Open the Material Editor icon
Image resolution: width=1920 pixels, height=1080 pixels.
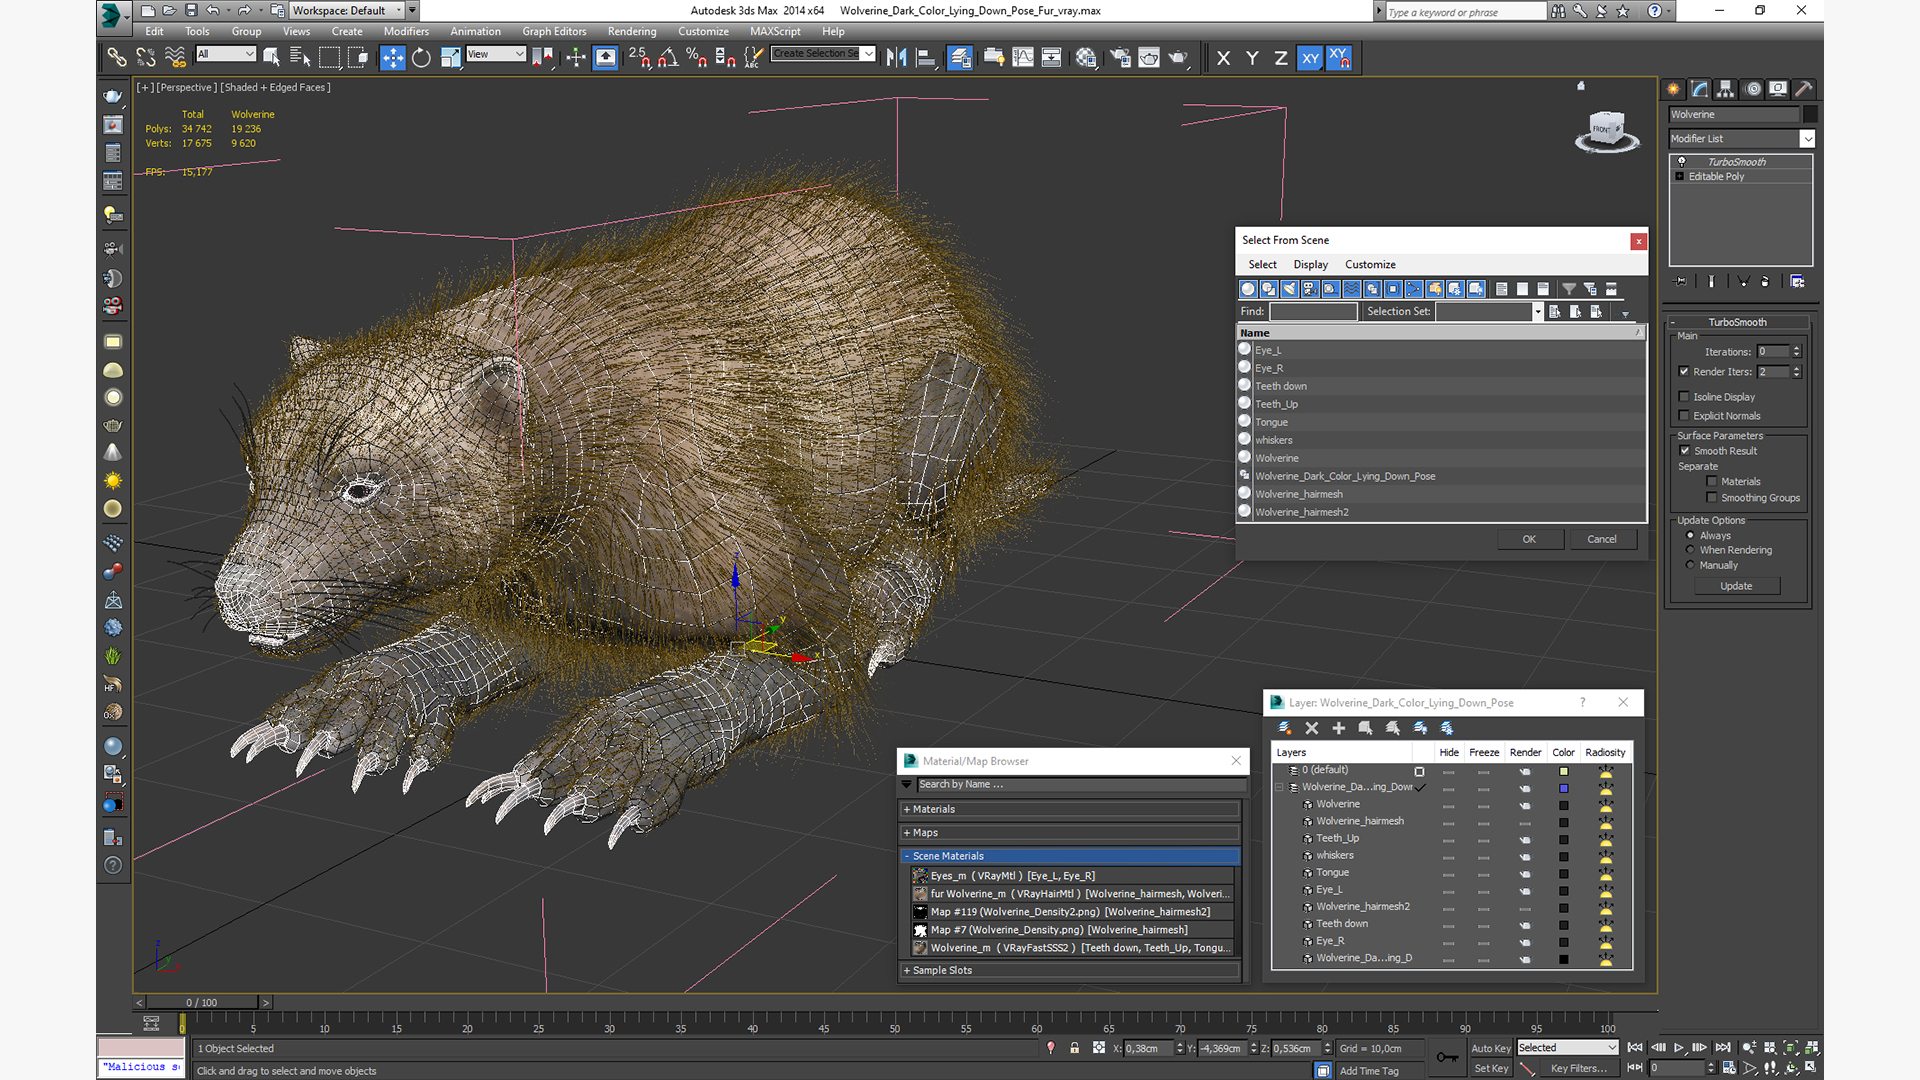tap(1086, 58)
